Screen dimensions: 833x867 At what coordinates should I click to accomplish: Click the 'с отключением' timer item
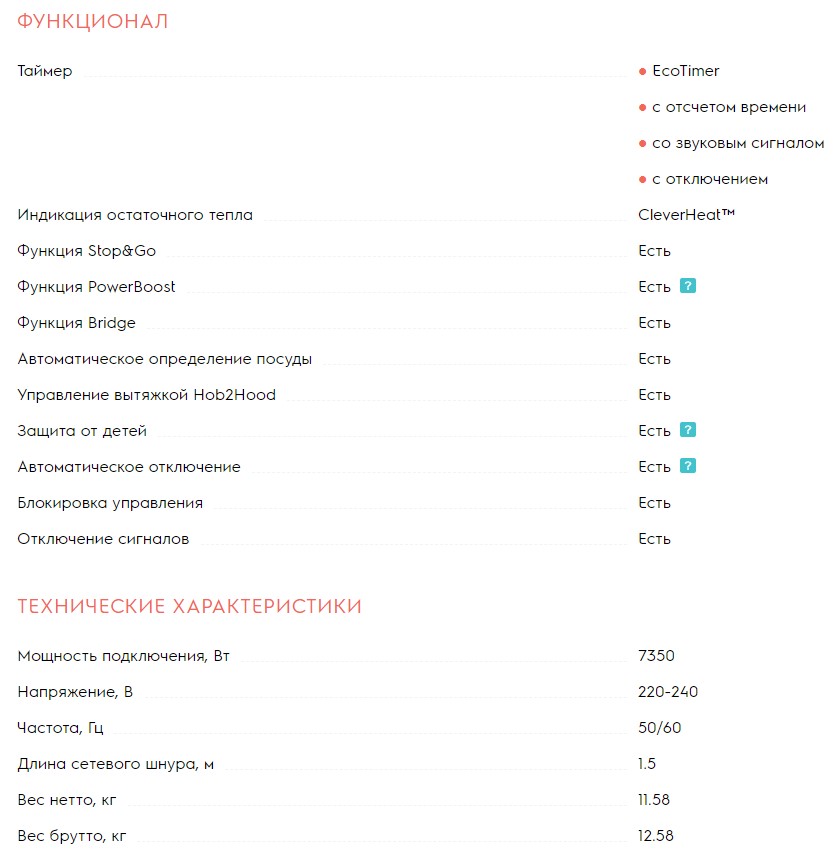click(709, 179)
